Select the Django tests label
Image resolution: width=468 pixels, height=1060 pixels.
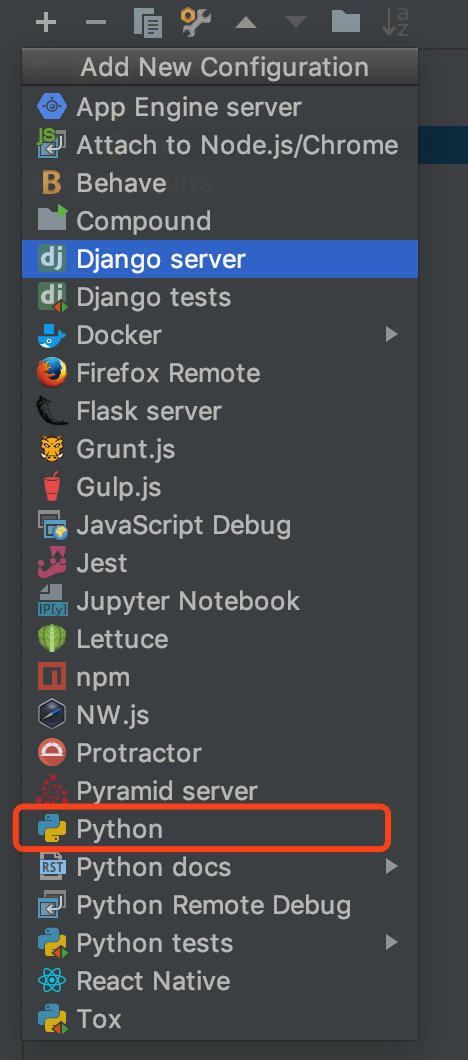click(x=154, y=298)
